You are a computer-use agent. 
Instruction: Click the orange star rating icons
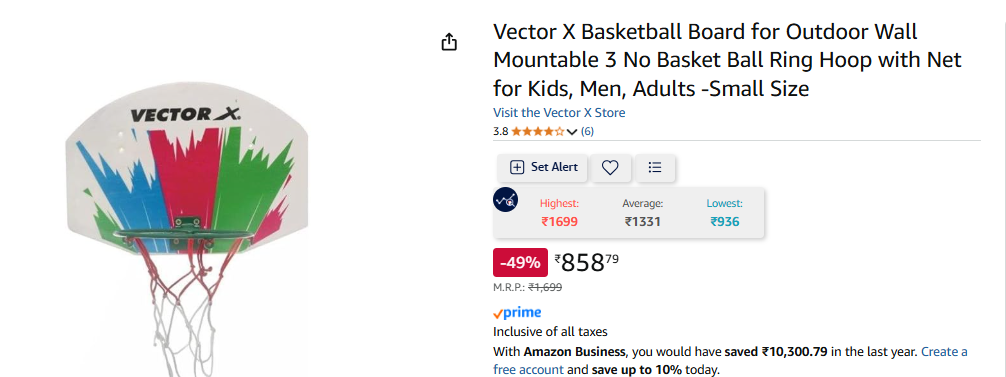[538, 131]
